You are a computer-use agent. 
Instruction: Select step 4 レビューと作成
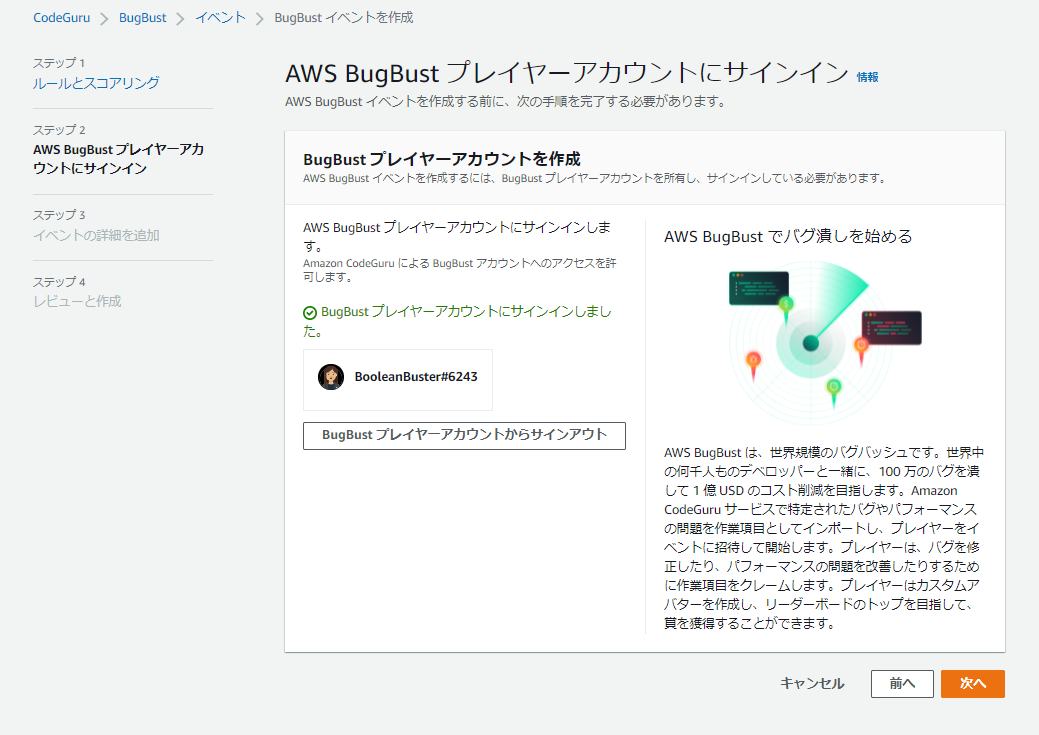[77, 302]
